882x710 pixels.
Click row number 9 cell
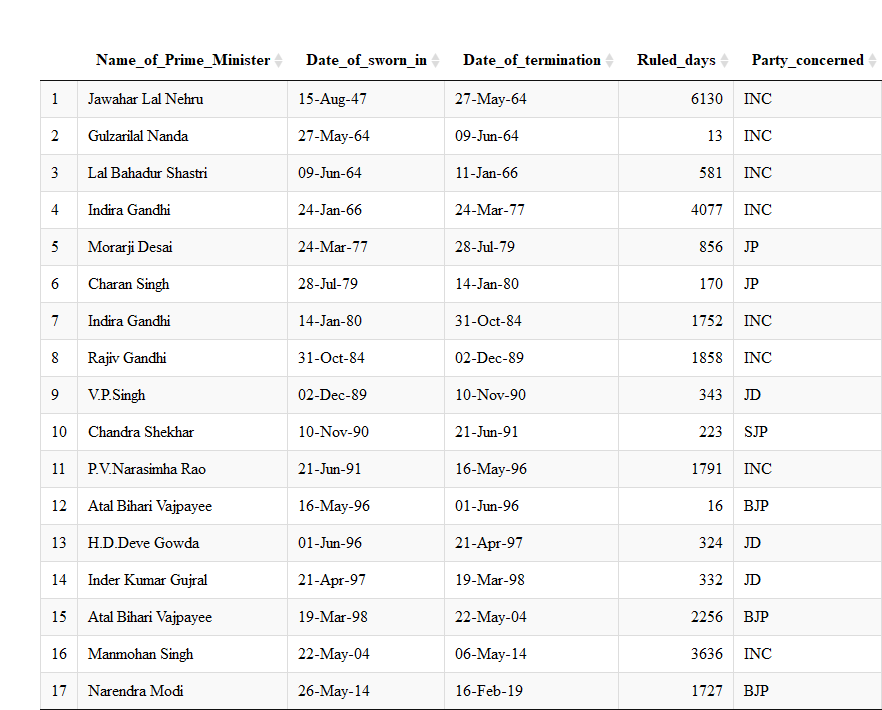click(x=55, y=395)
